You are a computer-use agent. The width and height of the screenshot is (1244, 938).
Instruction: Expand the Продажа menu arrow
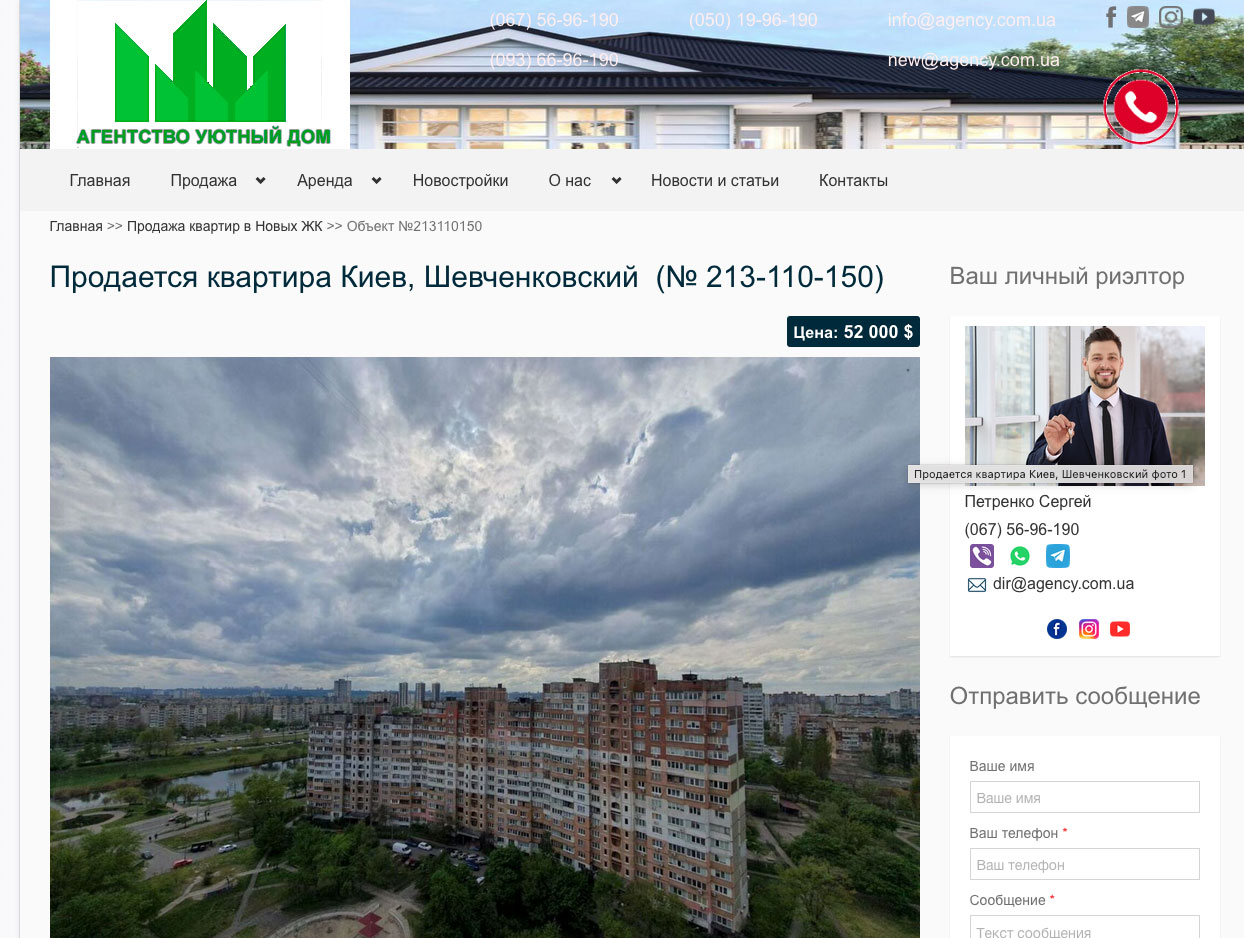click(x=260, y=181)
